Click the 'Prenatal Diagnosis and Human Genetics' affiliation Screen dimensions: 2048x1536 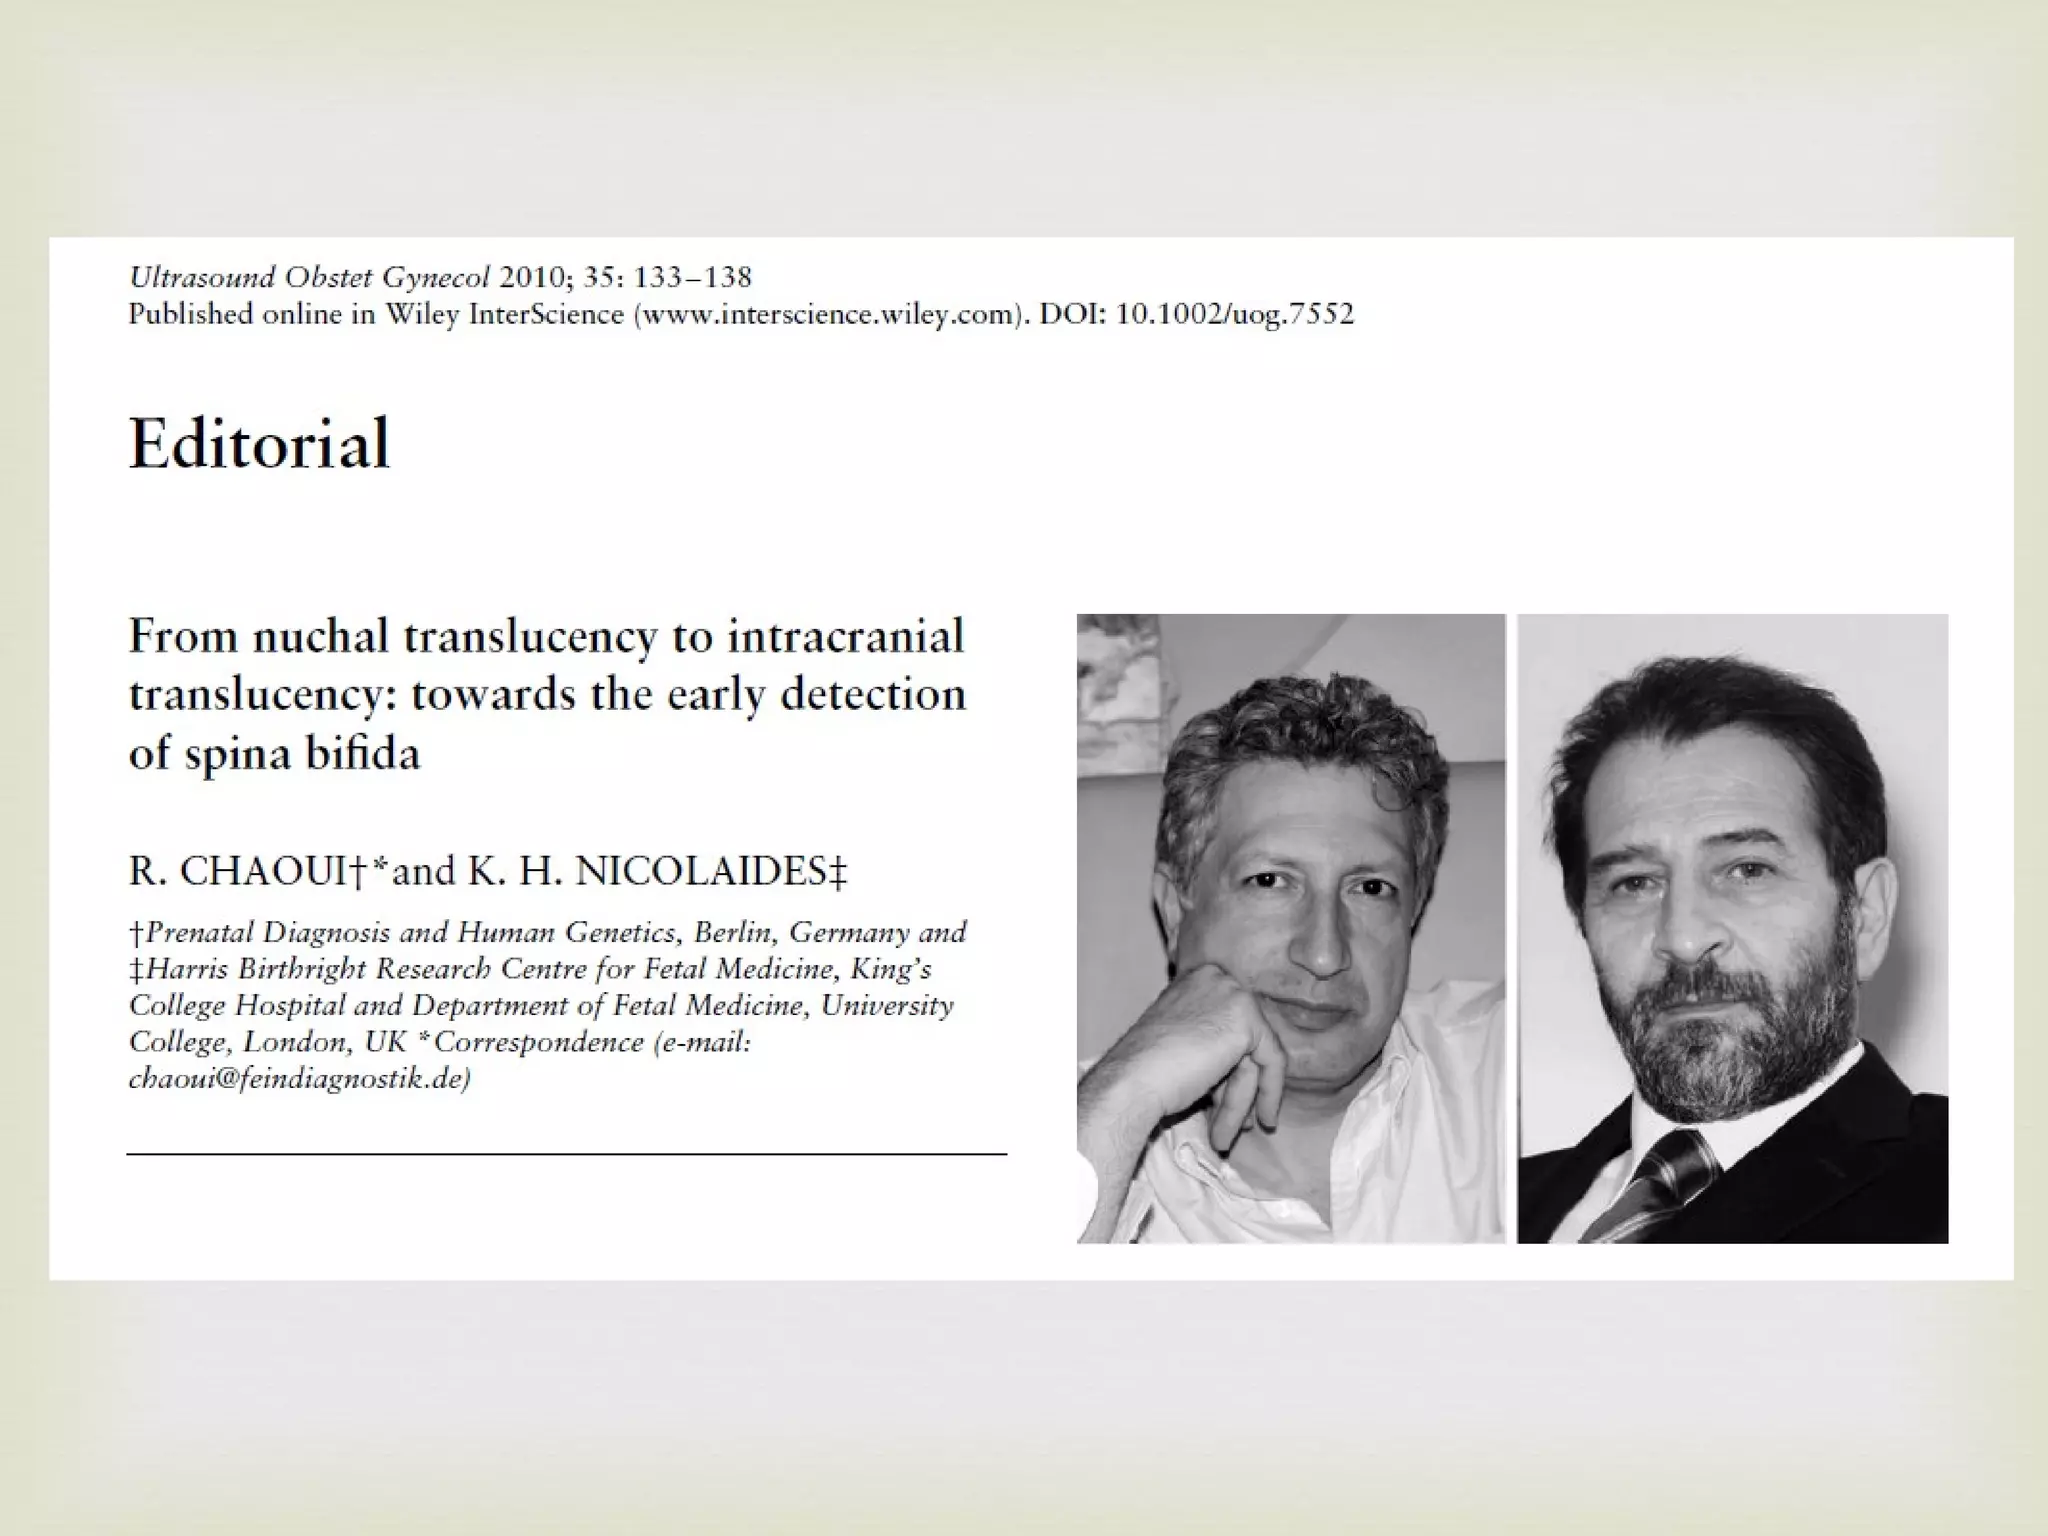(x=410, y=933)
